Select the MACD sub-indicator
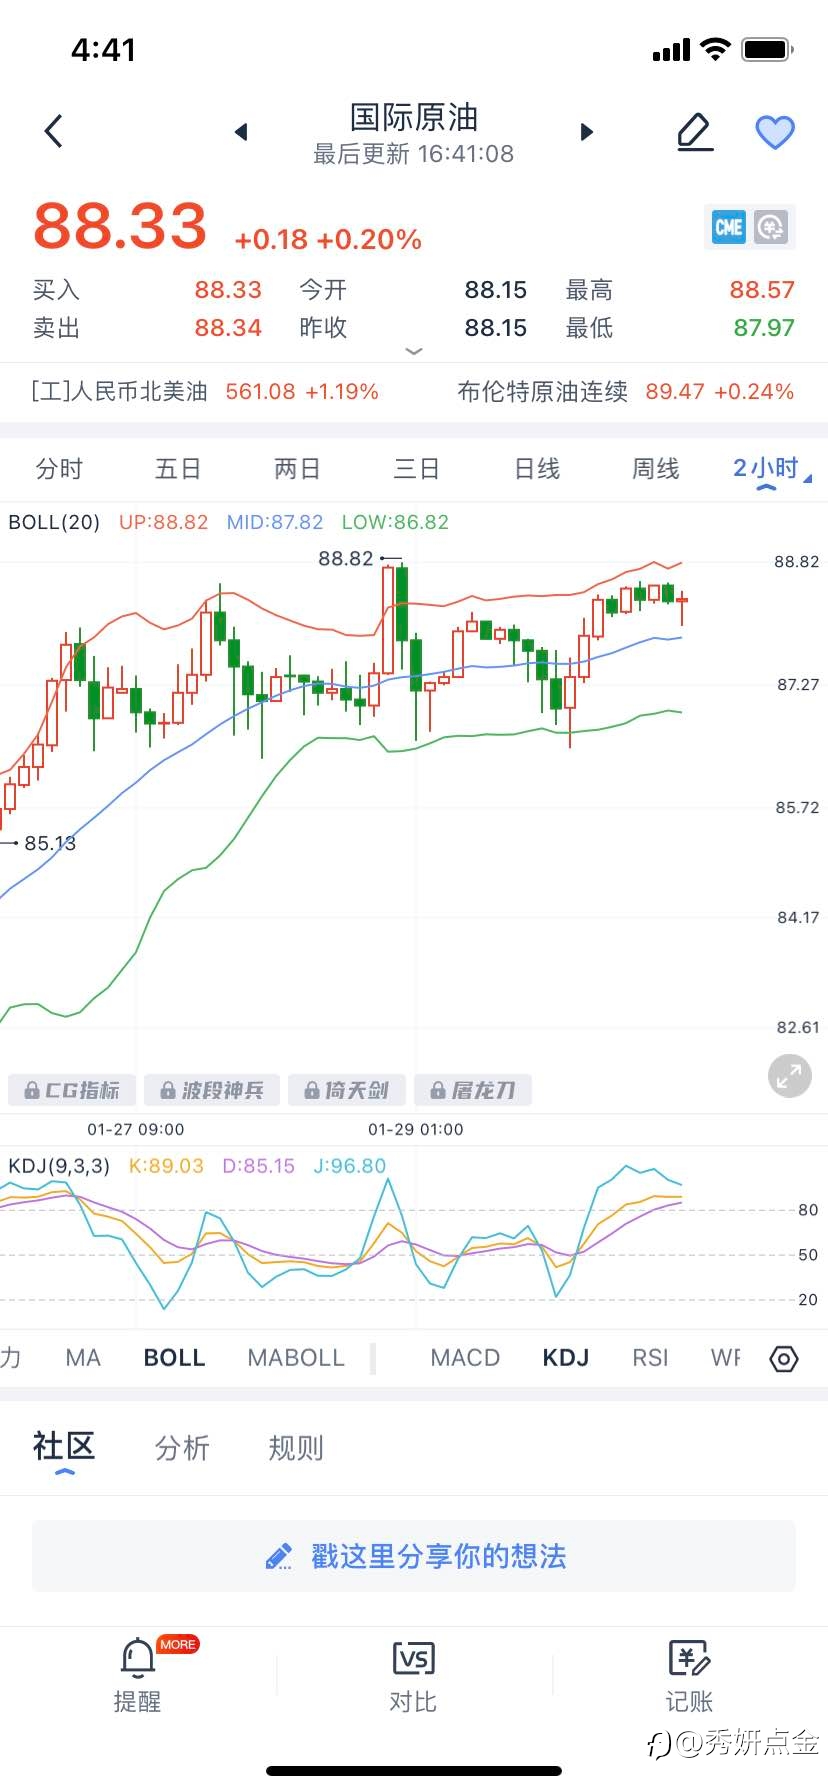The width and height of the screenshot is (828, 1792). 465,1358
